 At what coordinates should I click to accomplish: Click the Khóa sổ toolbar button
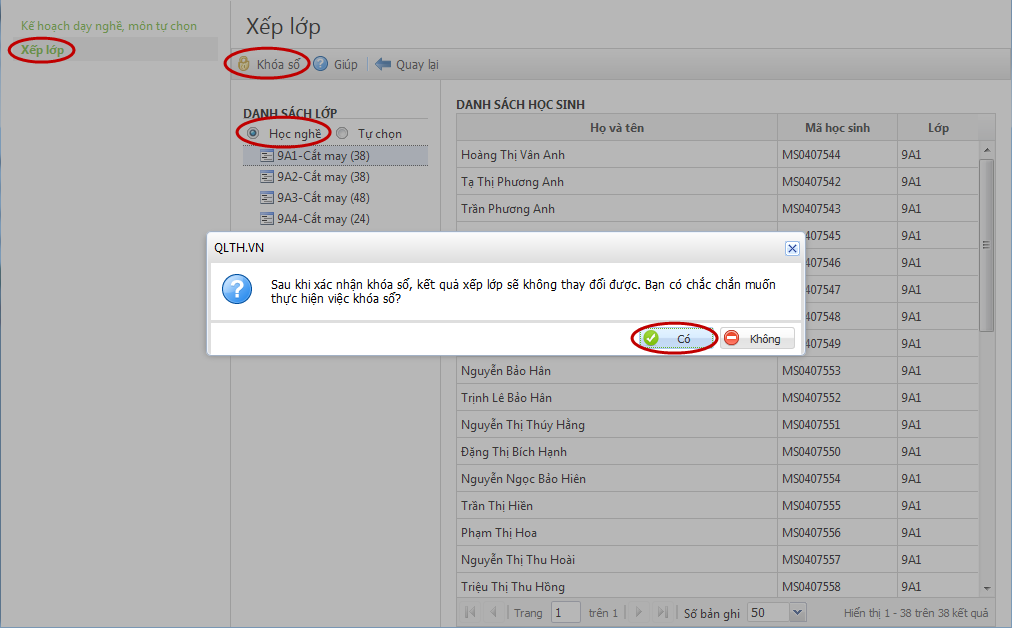[x=268, y=64]
